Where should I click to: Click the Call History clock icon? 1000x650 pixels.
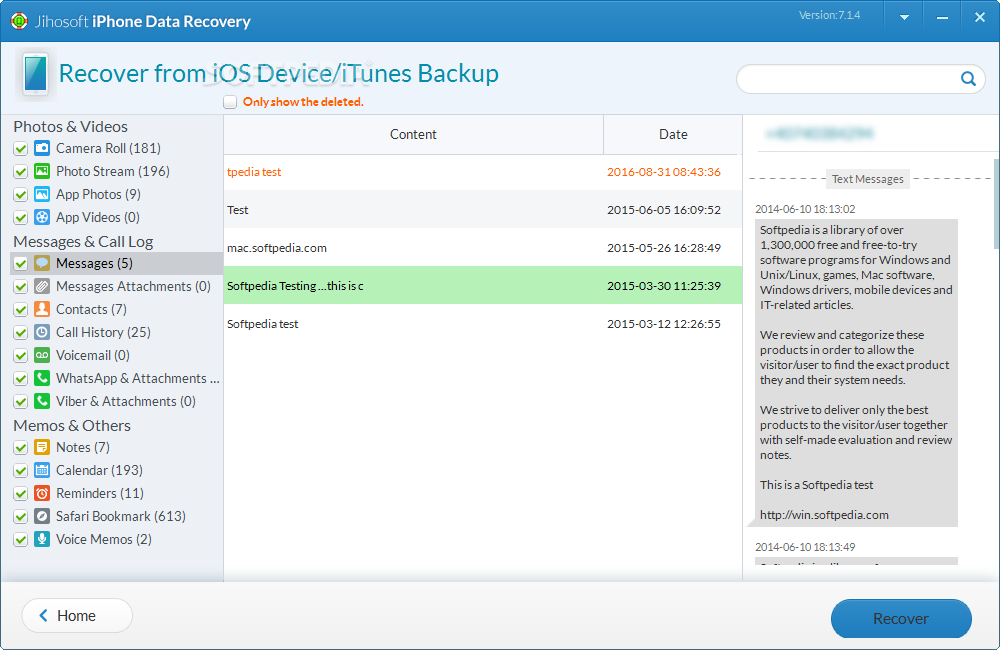tap(42, 332)
